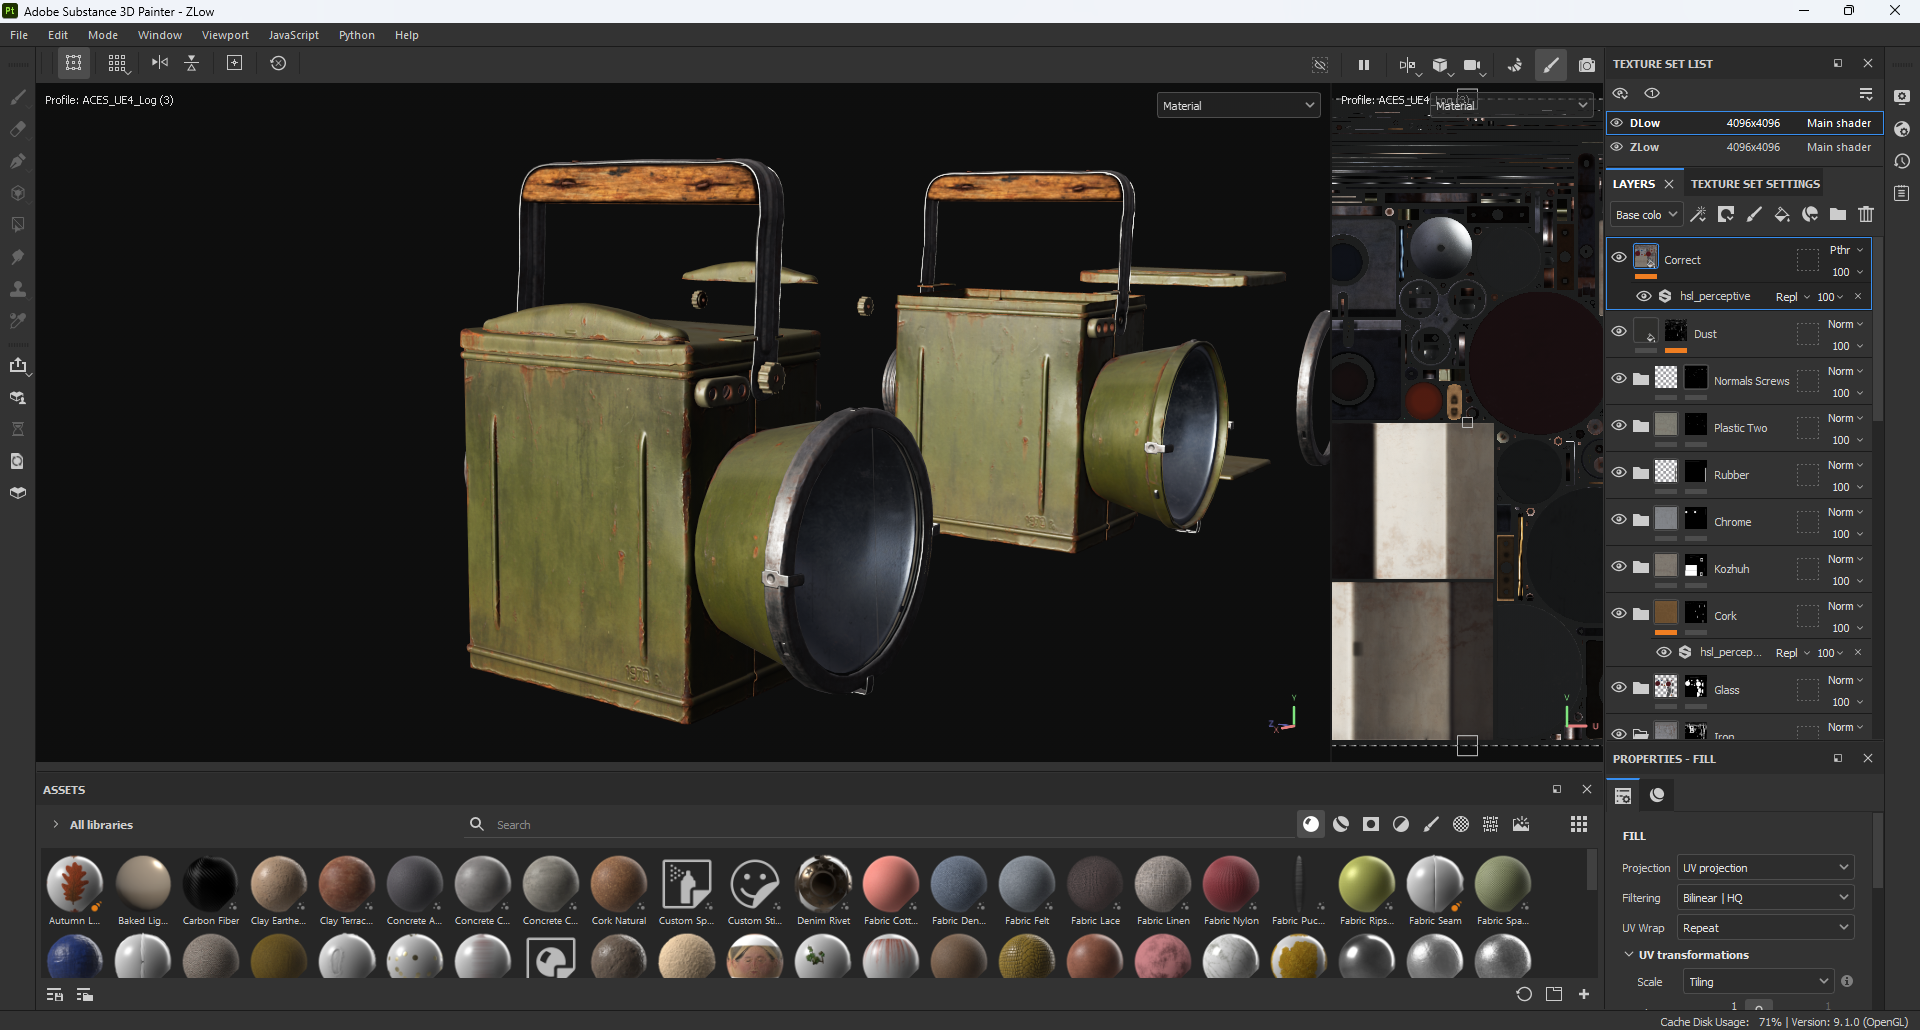Add a new folder in layers panel
This screenshot has height=1030, width=1920.
click(1838, 214)
